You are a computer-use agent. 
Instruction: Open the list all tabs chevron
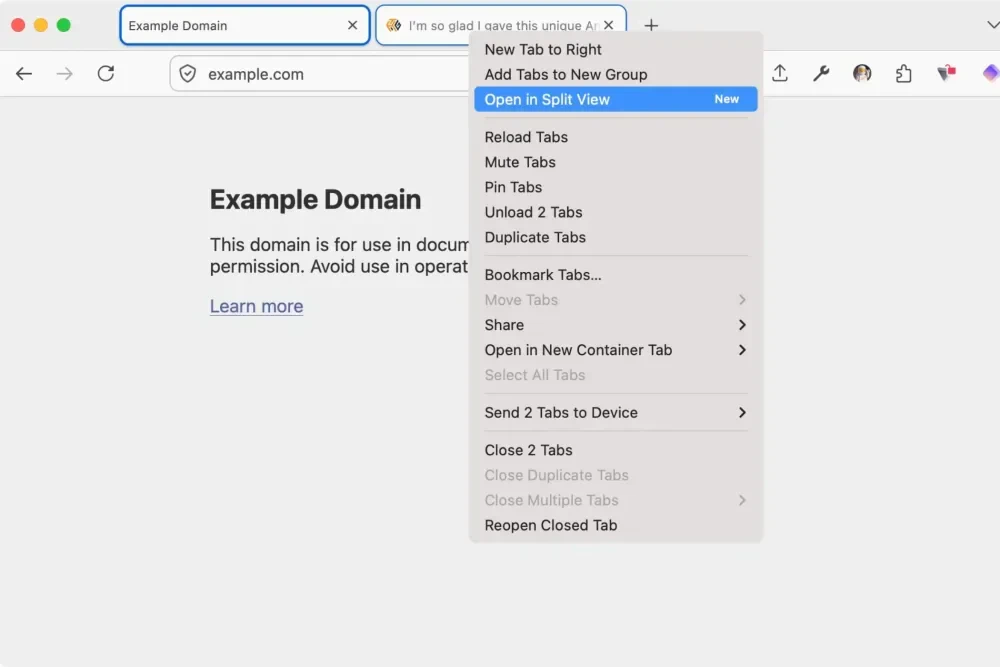pyautogui.click(x=992, y=26)
